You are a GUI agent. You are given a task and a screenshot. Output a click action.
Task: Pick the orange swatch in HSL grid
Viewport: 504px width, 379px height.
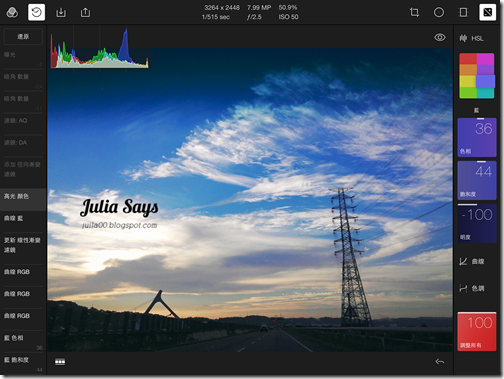pos(468,70)
